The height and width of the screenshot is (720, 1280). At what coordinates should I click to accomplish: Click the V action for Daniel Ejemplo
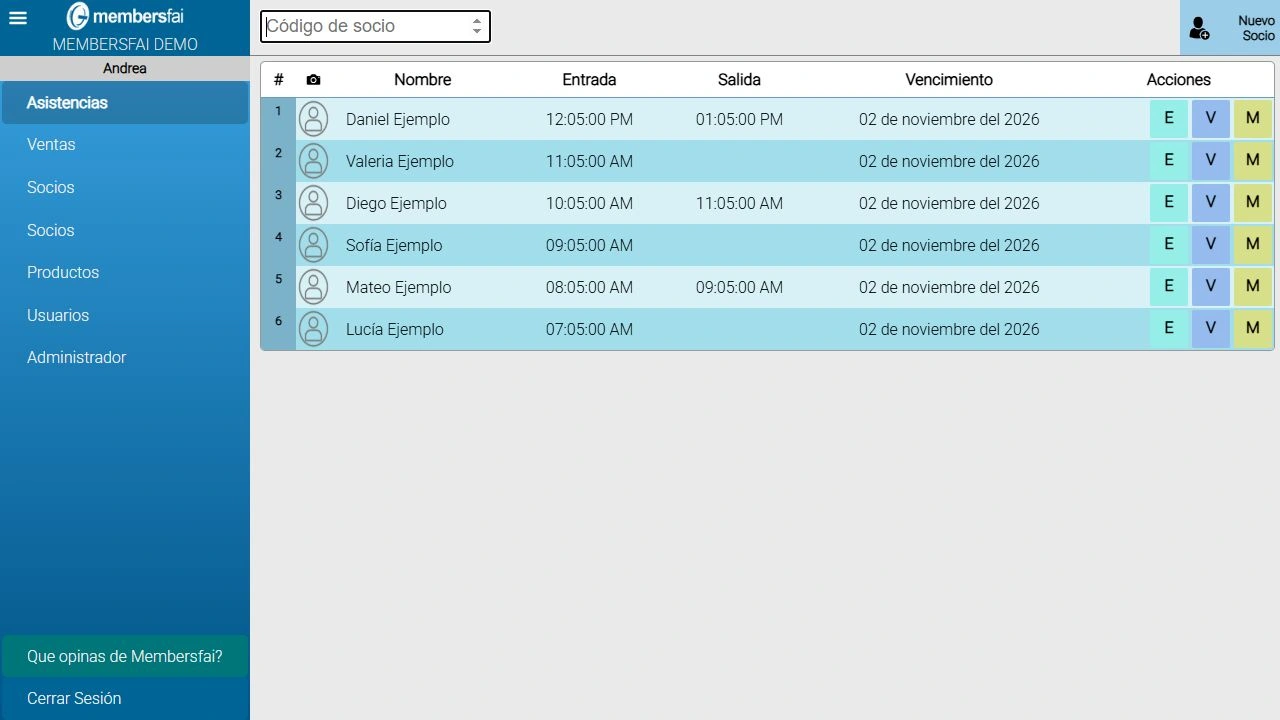1210,119
